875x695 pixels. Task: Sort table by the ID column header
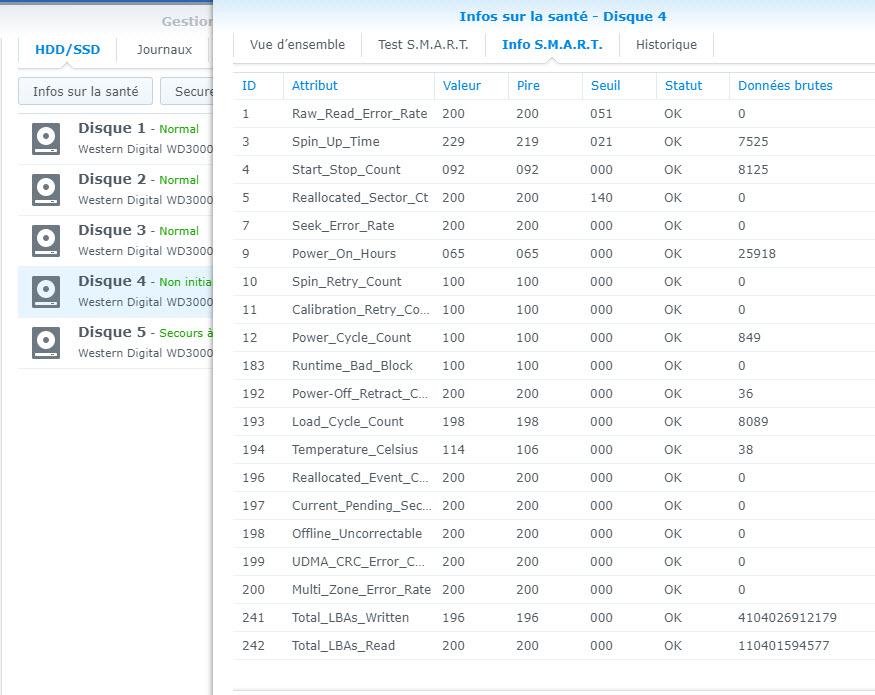click(x=249, y=86)
